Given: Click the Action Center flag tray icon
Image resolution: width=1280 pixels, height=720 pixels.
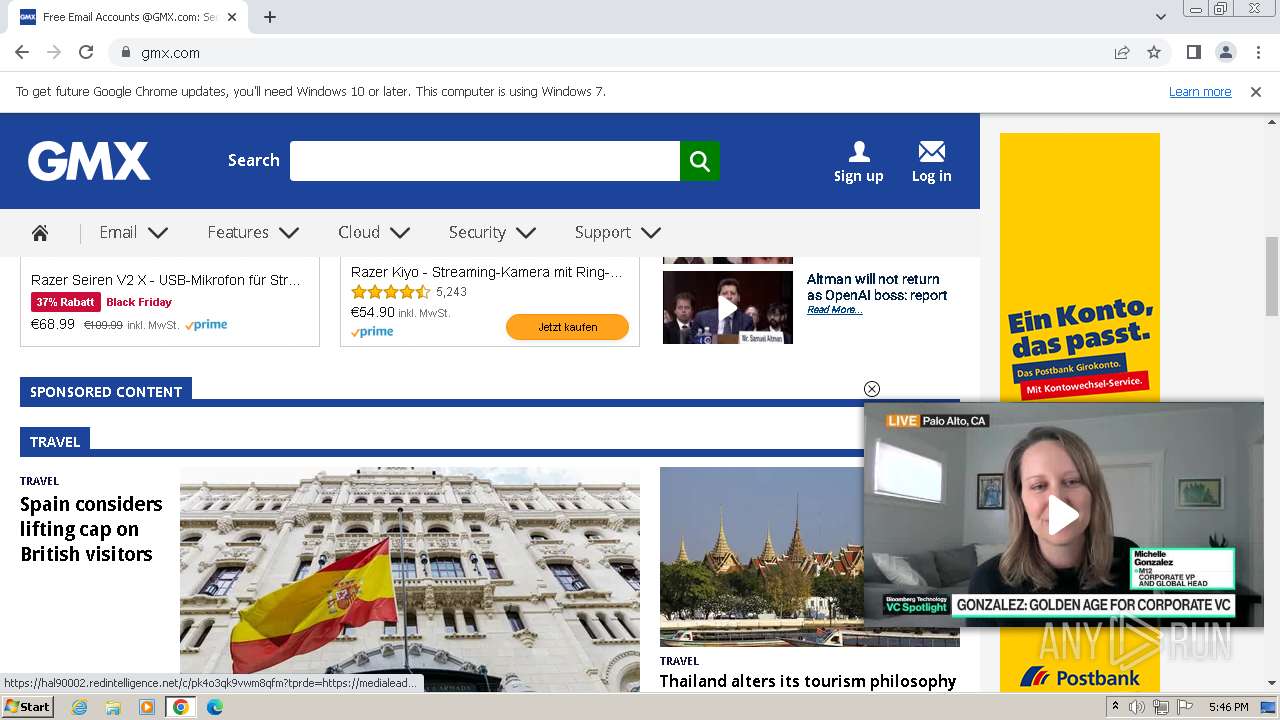Looking at the screenshot, I should [x=1185, y=707].
